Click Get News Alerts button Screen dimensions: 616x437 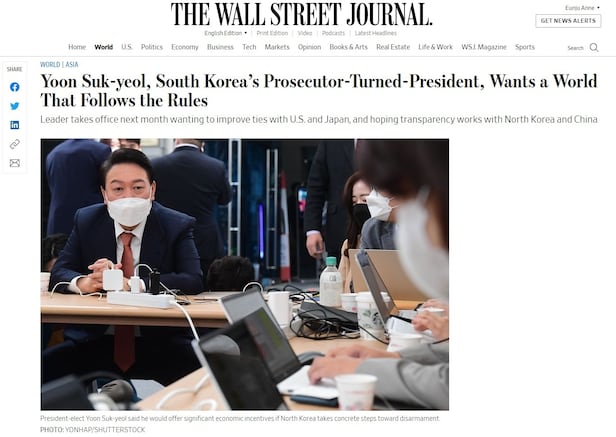(568, 21)
